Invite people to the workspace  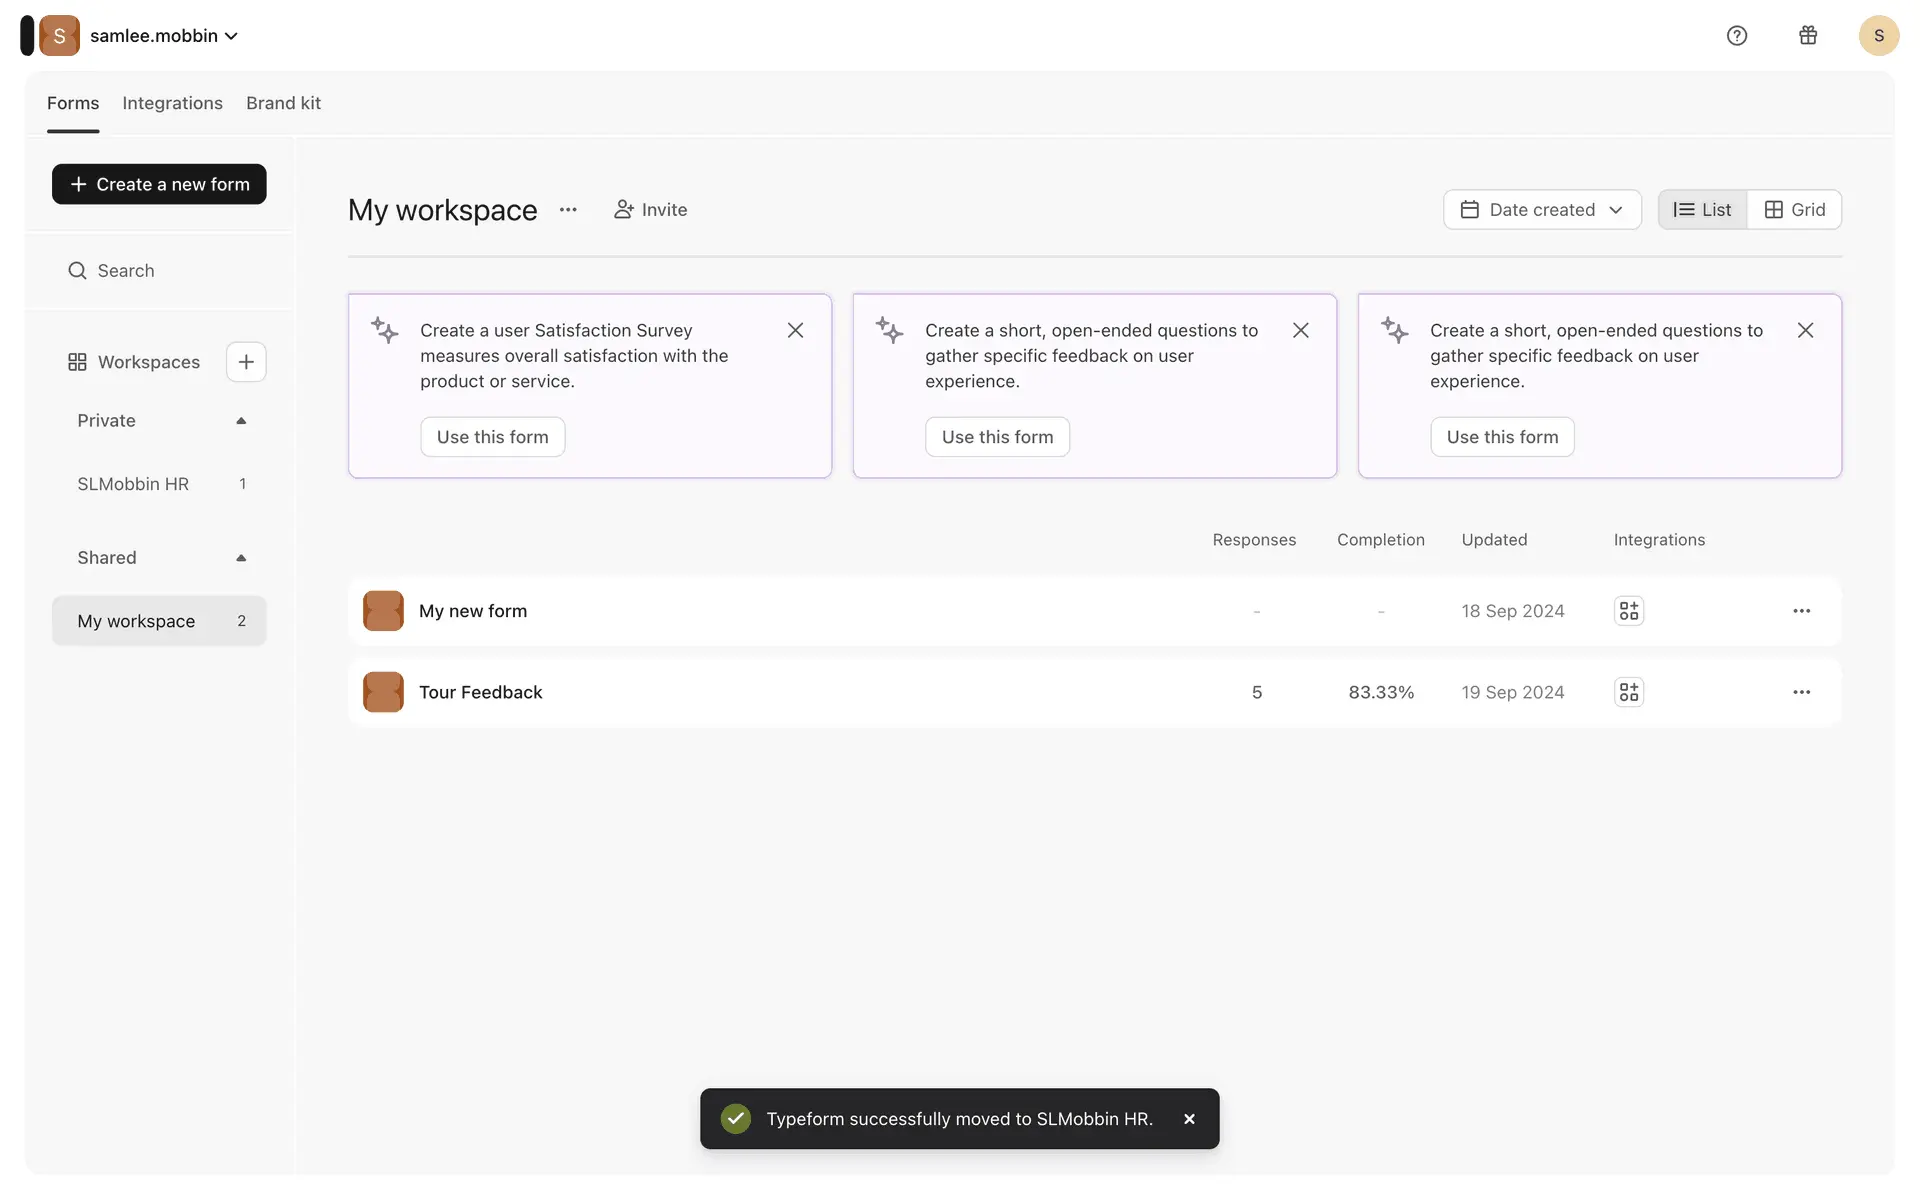point(650,210)
